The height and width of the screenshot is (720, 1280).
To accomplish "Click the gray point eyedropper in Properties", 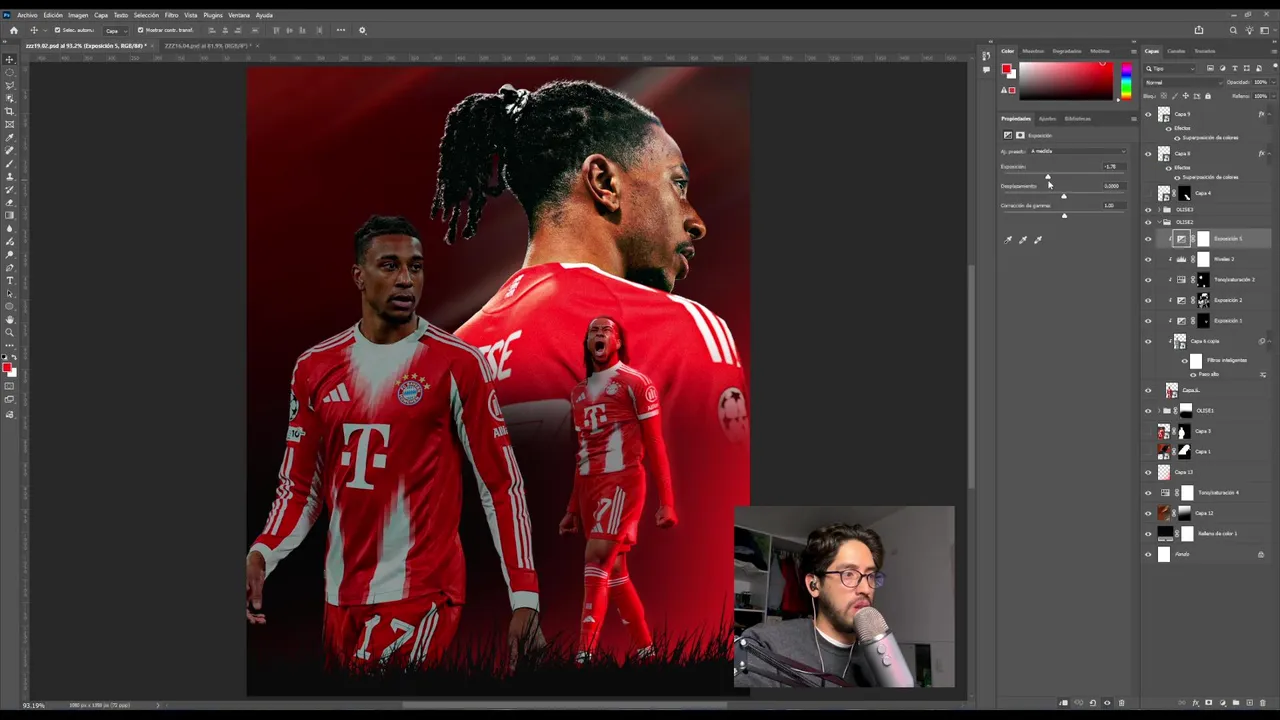I will (x=1023, y=240).
